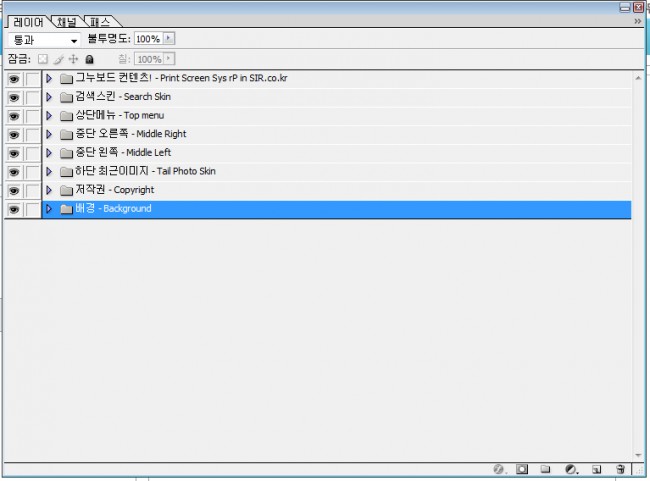Hide the Middle Left layer group
650x481 pixels.
tap(14, 153)
